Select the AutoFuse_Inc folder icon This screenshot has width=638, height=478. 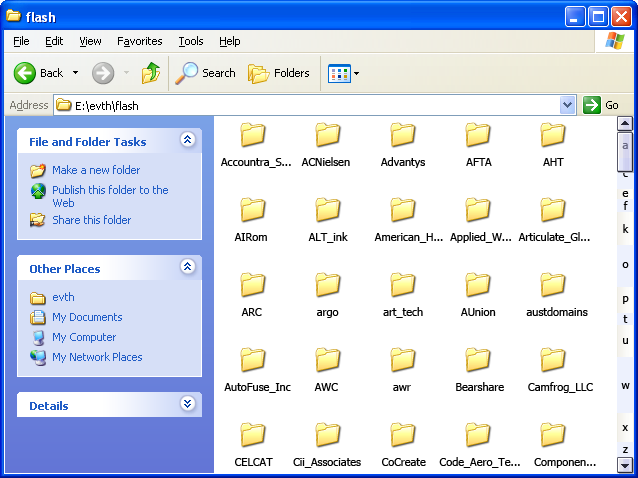pos(252,359)
